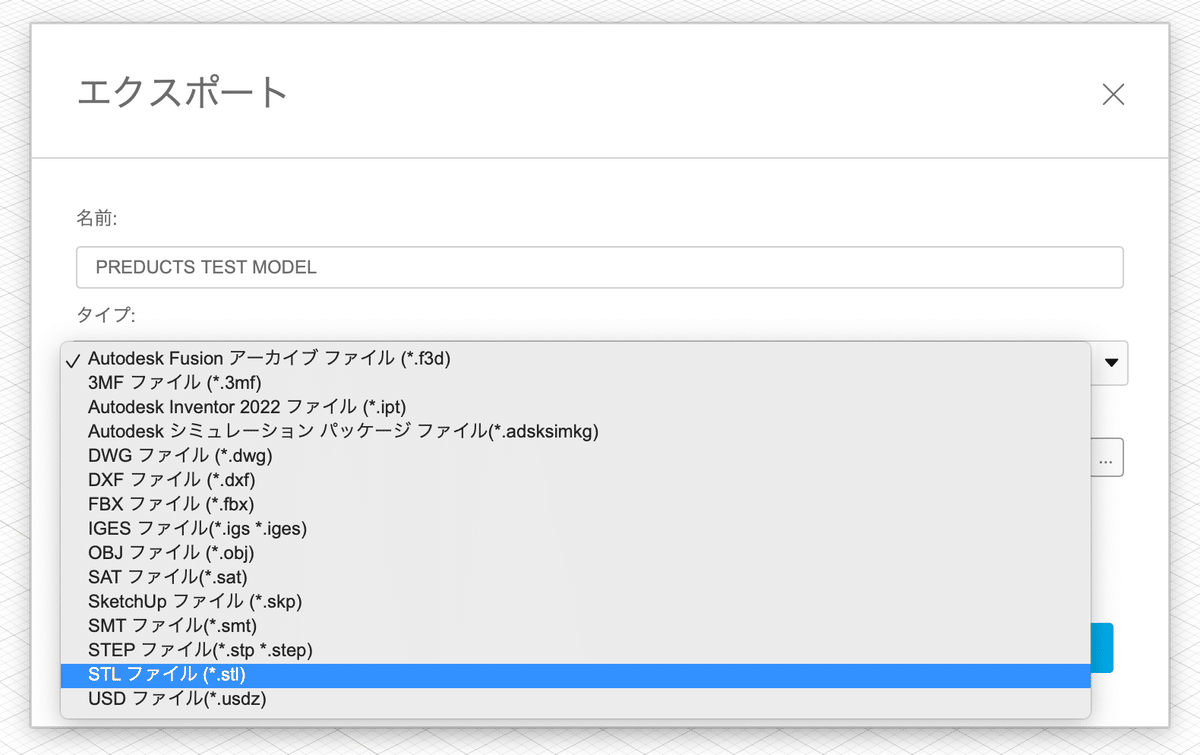Select Autodesk Fusion archive file (*.f3d)
1200x755 pixels.
(576, 358)
